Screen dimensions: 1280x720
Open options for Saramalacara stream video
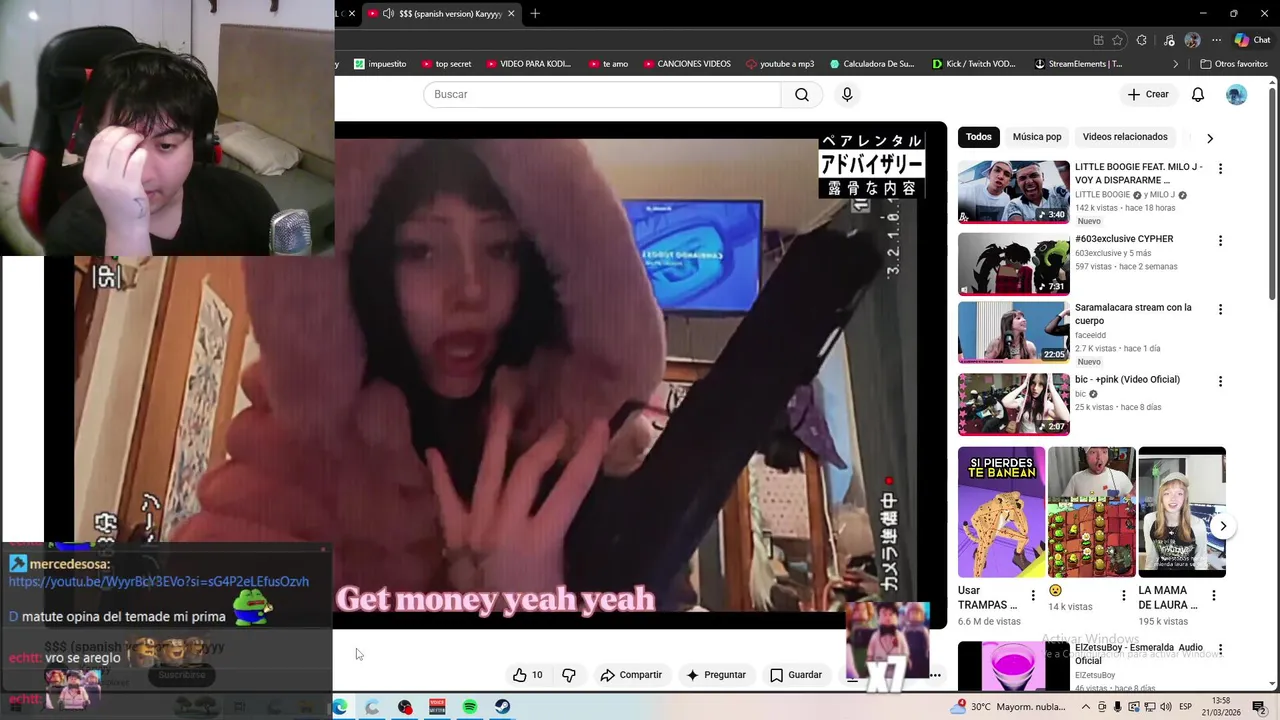click(1220, 310)
